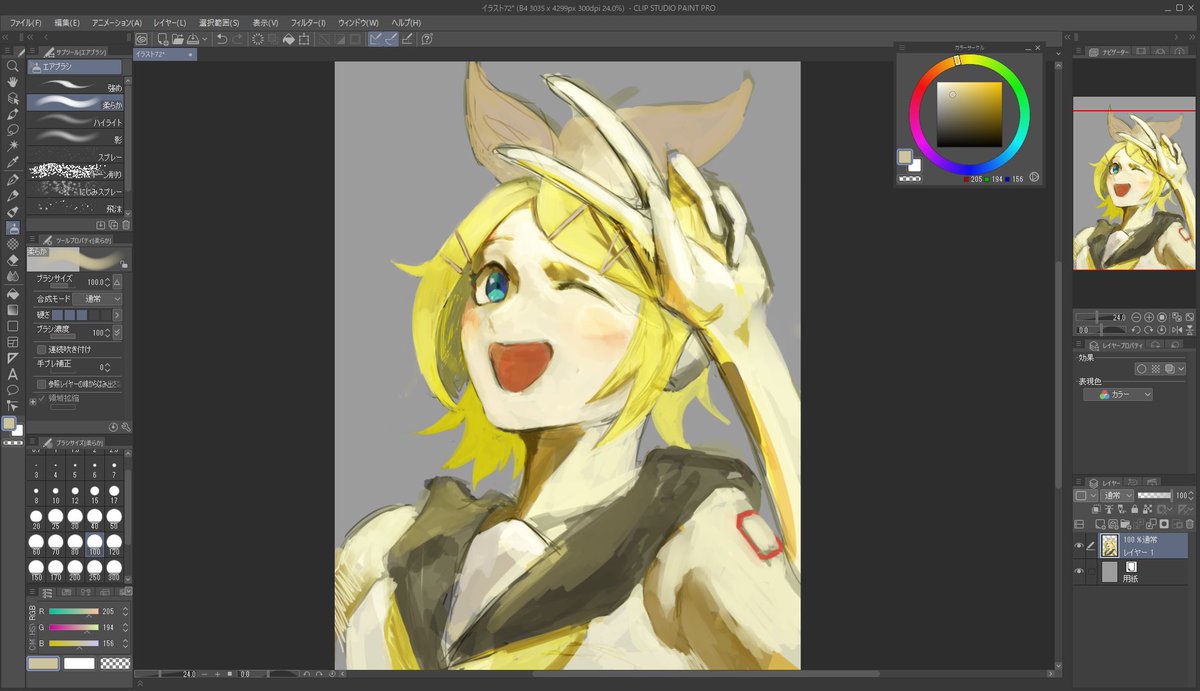Toggle the border effect circle button
Viewport: 1200px width, 691px height.
(1141, 369)
